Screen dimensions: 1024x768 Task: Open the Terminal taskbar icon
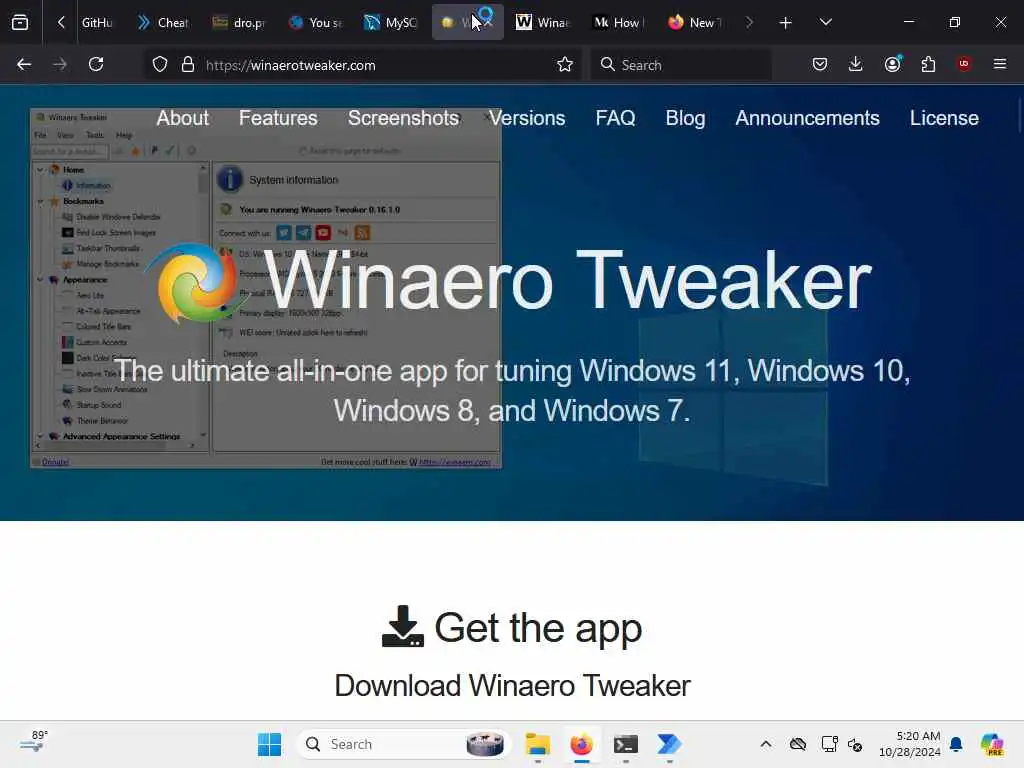626,744
